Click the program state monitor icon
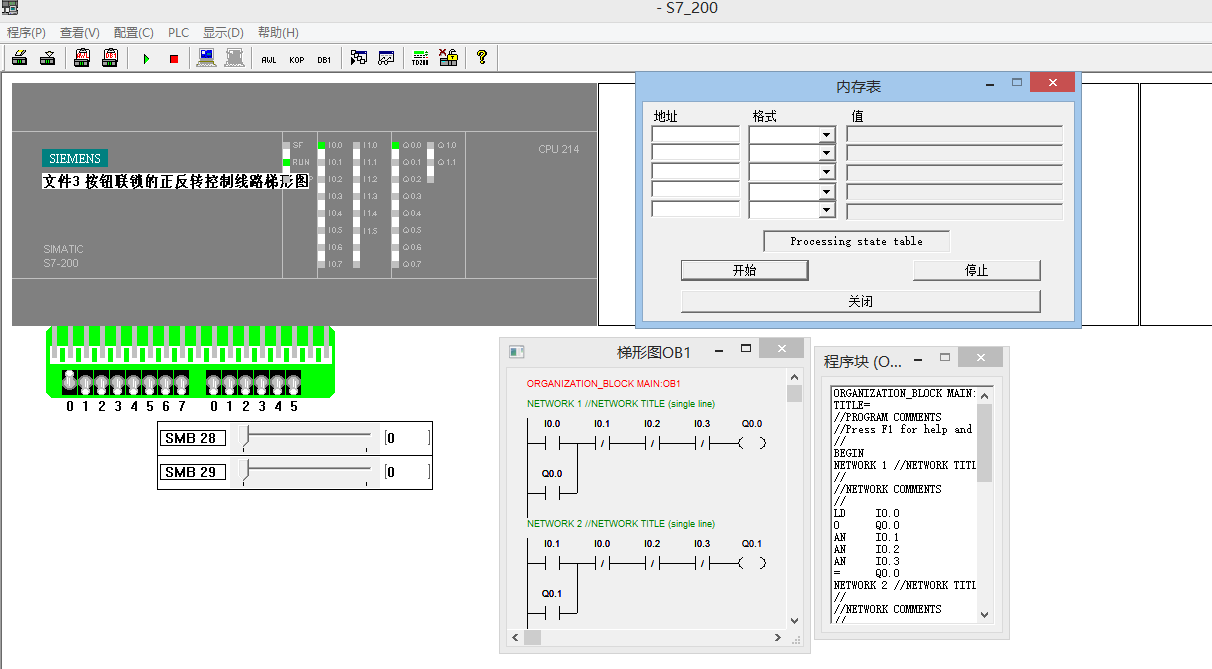 point(359,58)
